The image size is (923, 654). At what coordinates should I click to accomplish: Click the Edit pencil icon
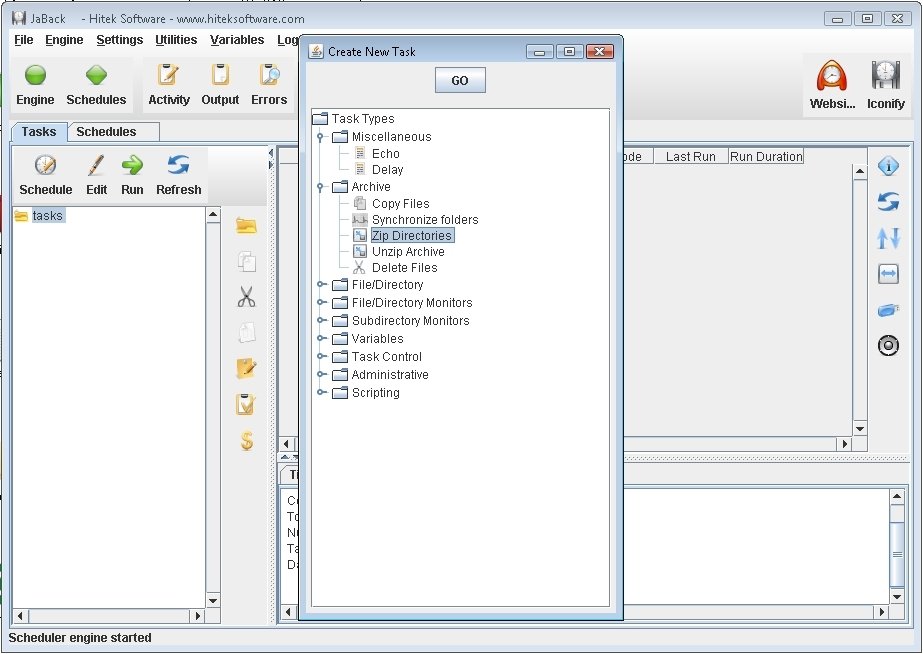pyautogui.click(x=96, y=165)
